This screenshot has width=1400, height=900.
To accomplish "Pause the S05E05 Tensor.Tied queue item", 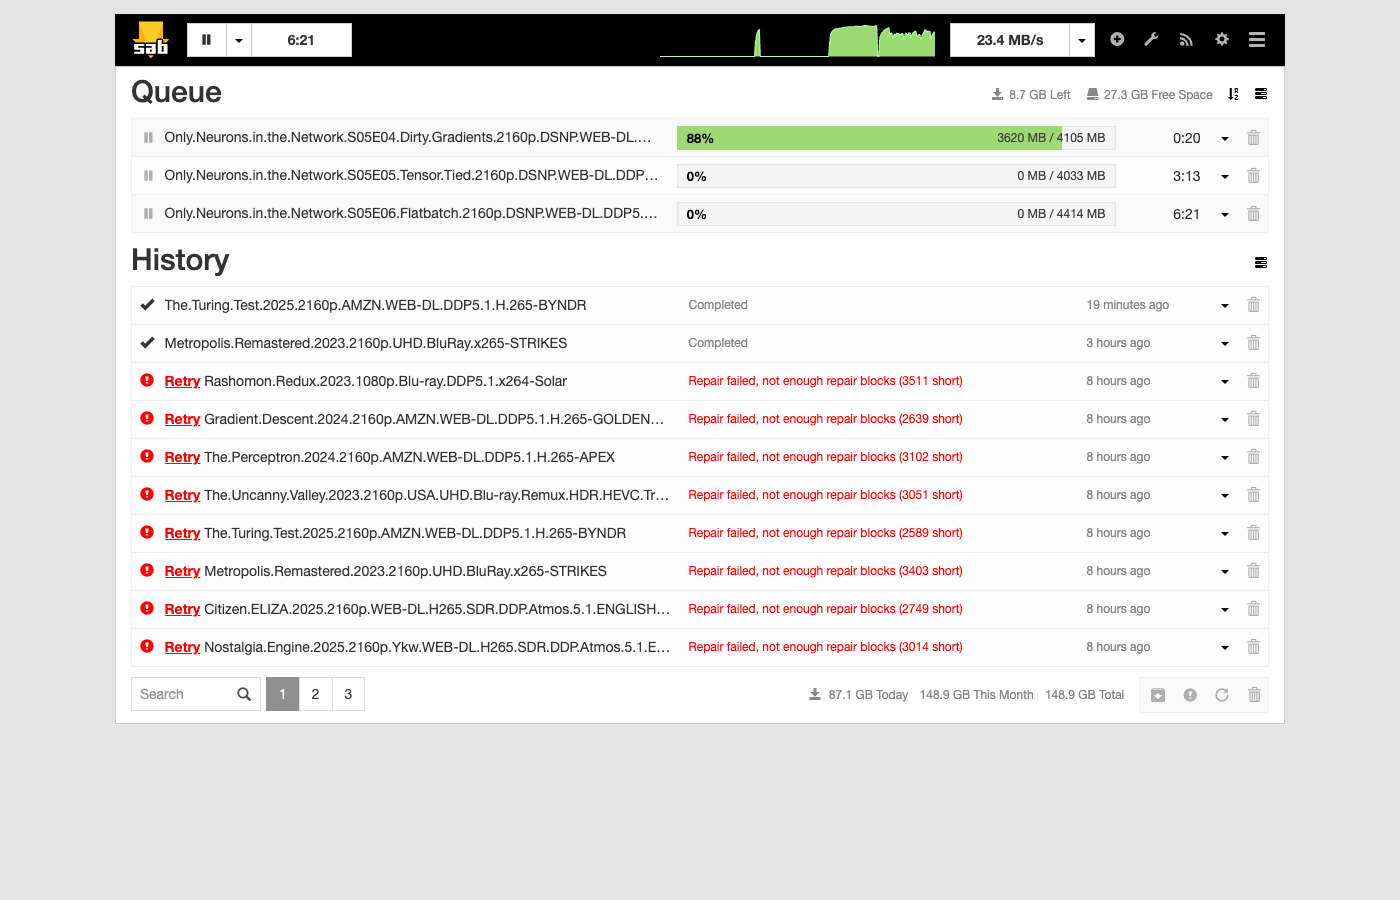I will click(x=147, y=175).
